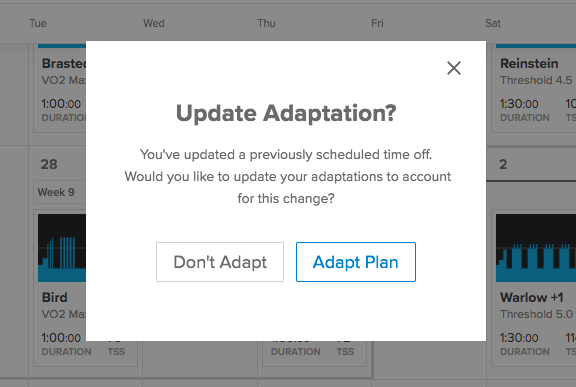Click the Adapt Plan button

coord(356,262)
